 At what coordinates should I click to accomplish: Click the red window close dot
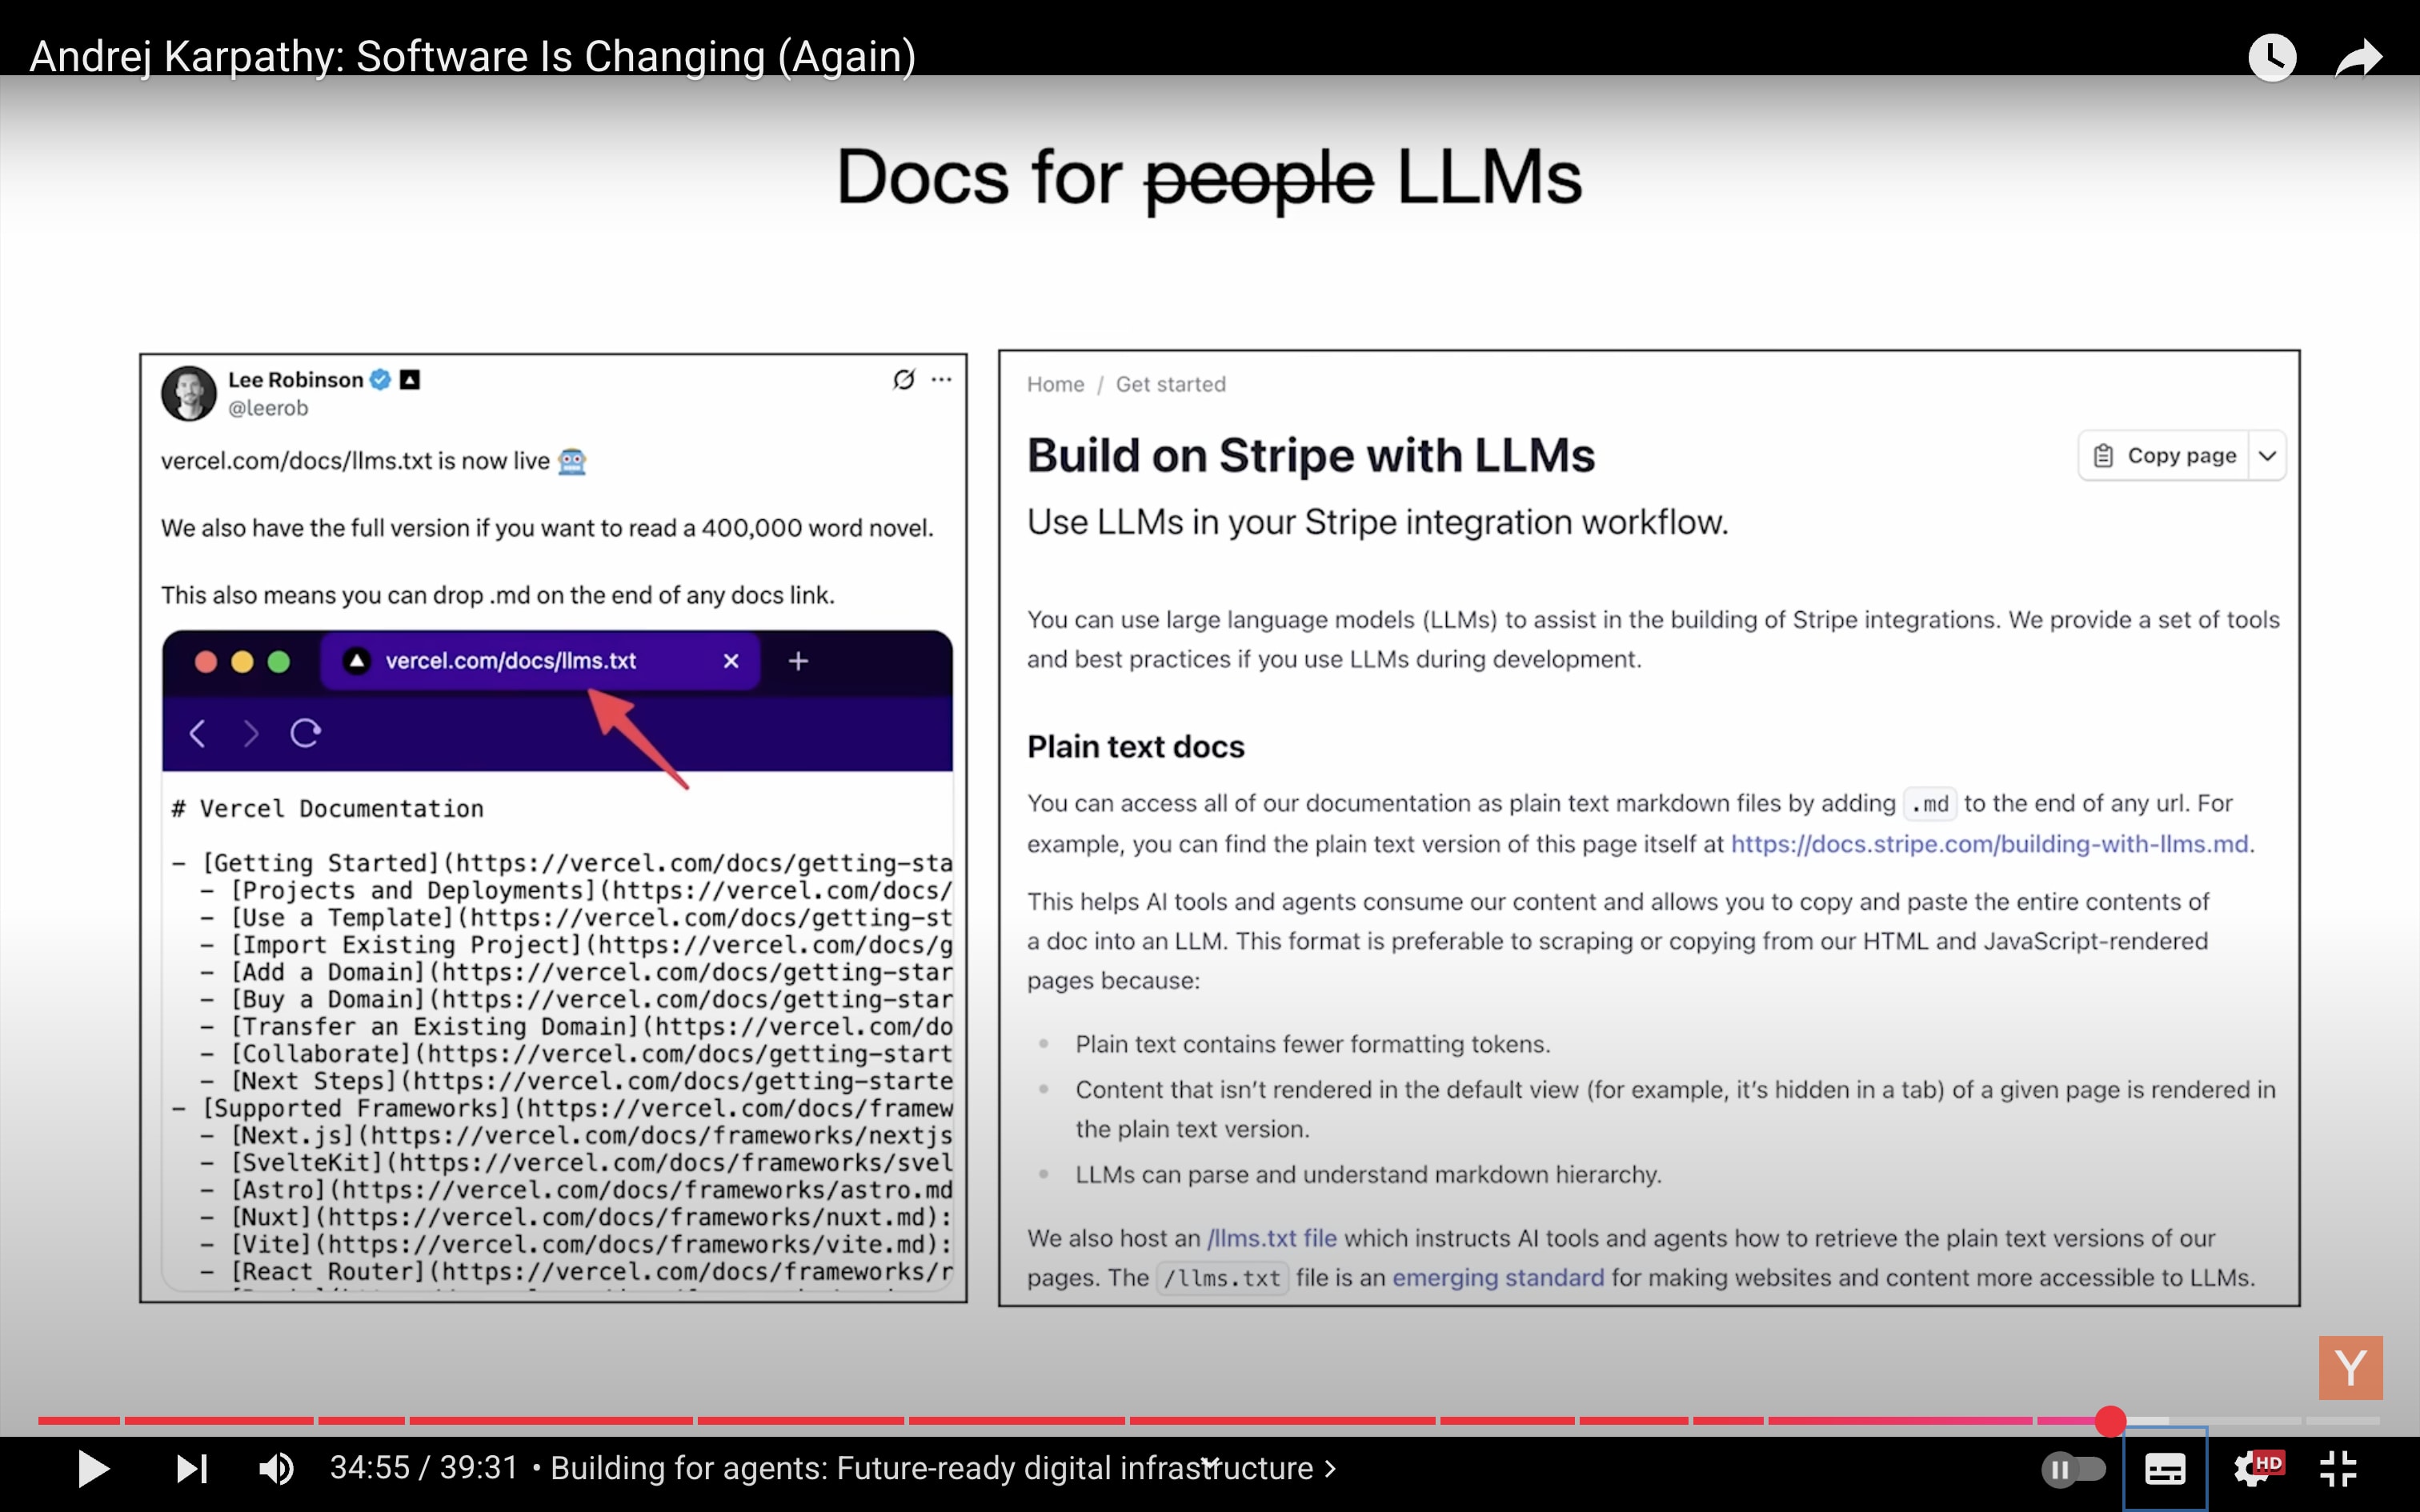206,661
